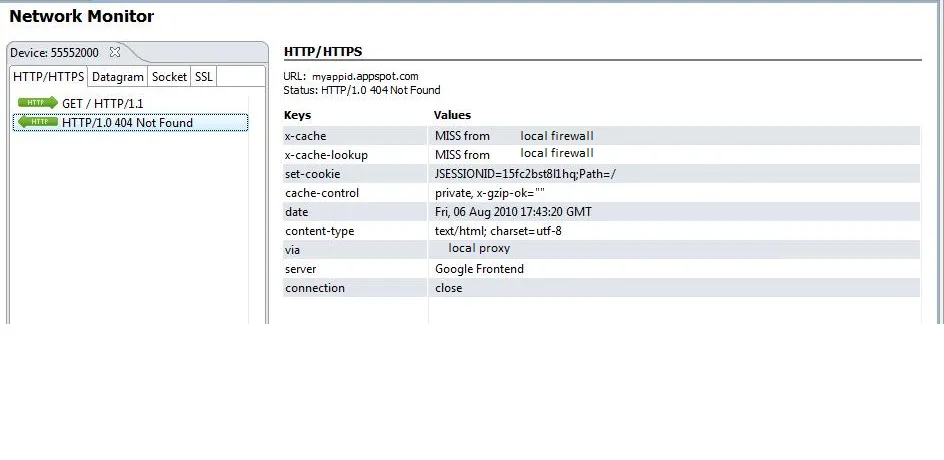This screenshot has width=944, height=460.
Task: Click the JSESSIONID cookie value
Action: [x=526, y=174]
